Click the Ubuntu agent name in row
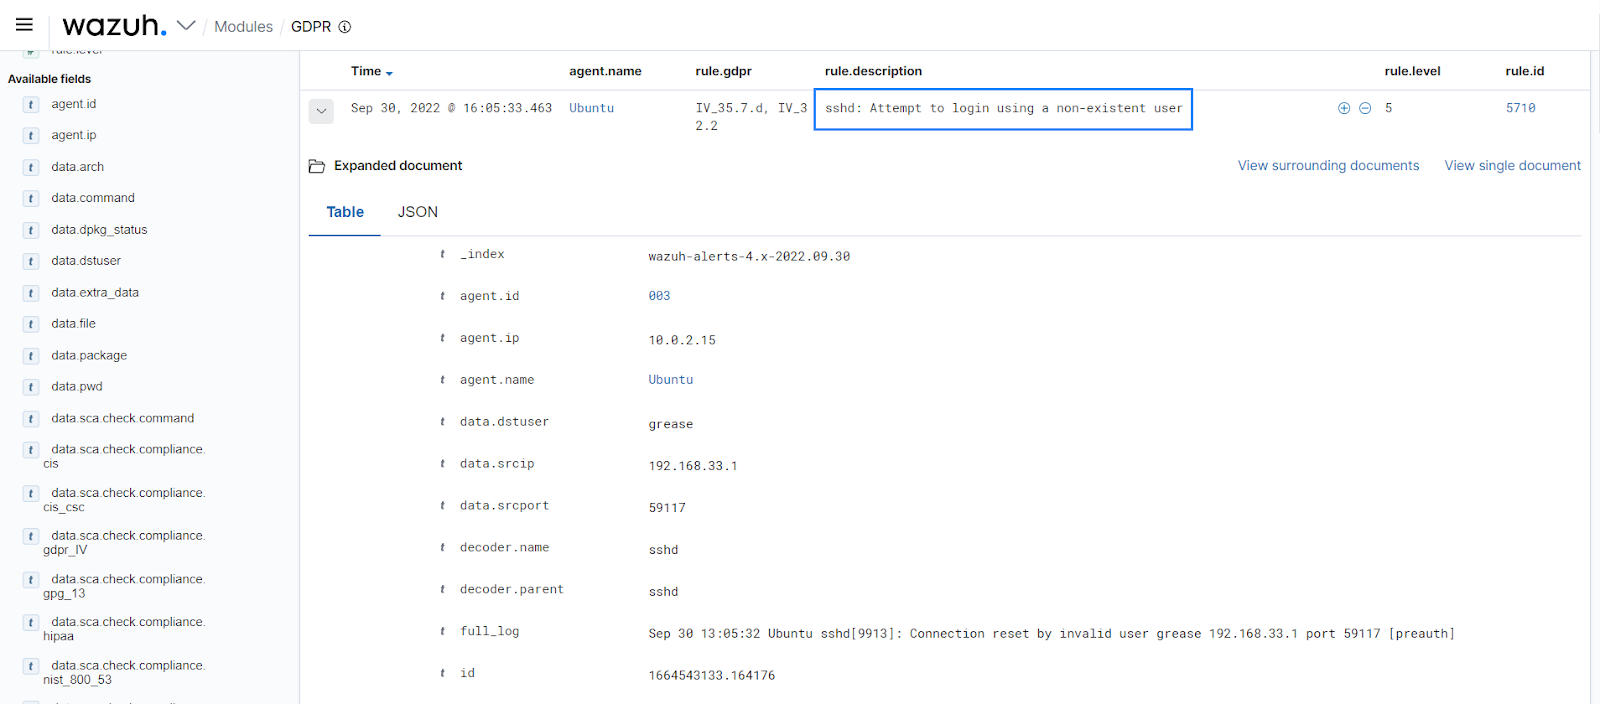The height and width of the screenshot is (704, 1600). coord(591,108)
